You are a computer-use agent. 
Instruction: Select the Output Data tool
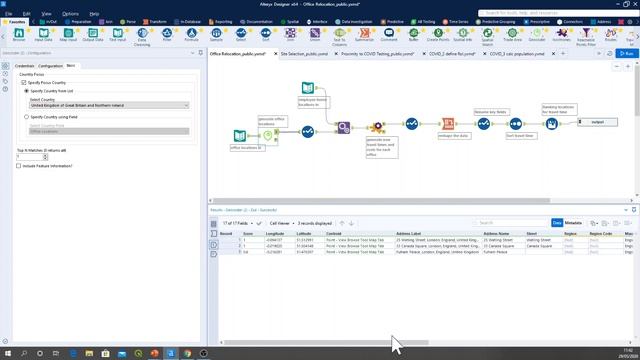click(x=93, y=34)
